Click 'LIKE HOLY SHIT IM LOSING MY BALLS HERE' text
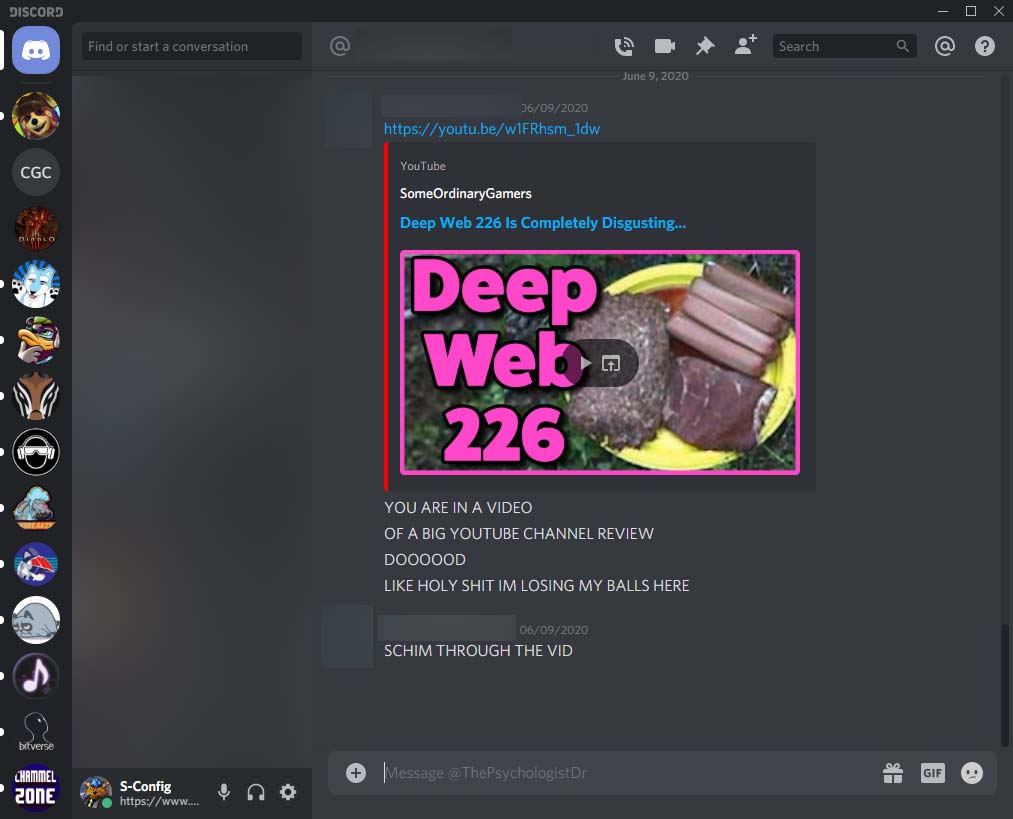The image size is (1013, 819). [x=536, y=586]
